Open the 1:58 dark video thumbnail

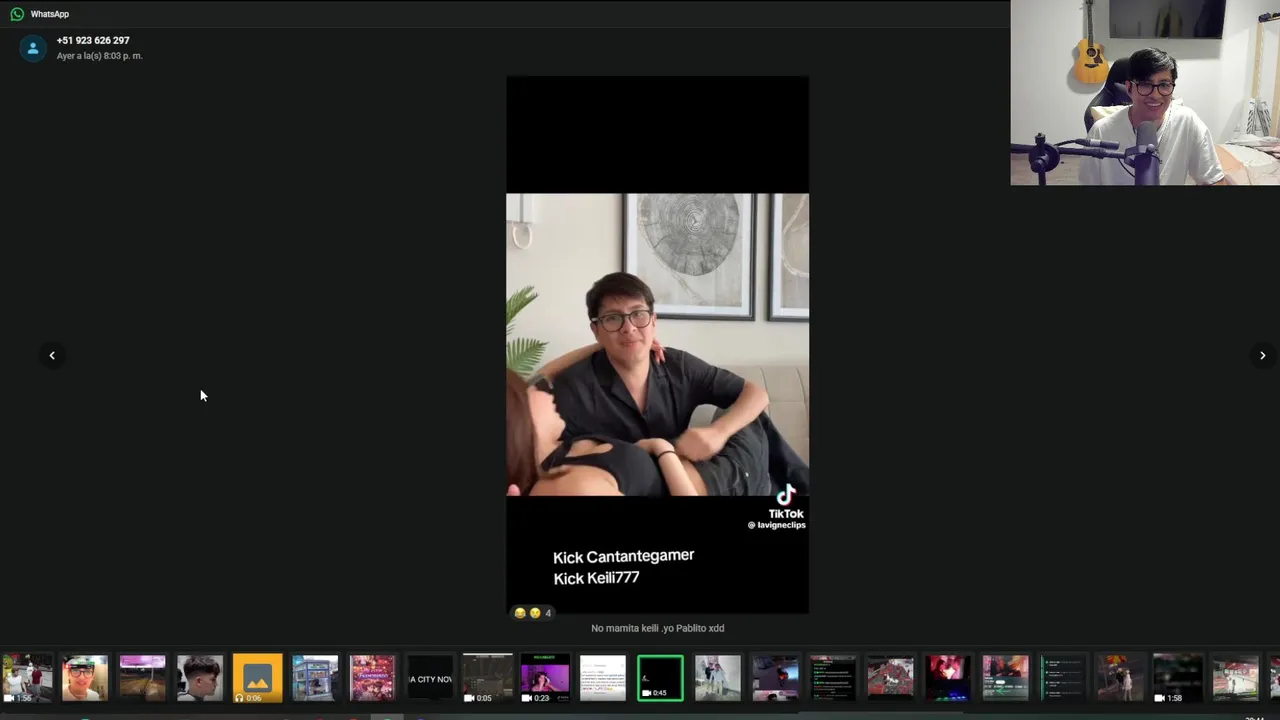[x=1178, y=678]
